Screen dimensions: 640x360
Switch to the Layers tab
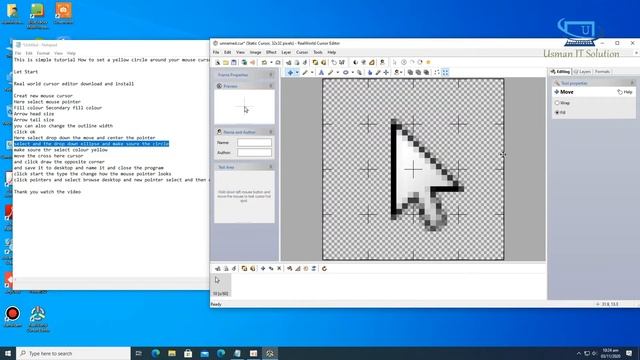pos(582,72)
